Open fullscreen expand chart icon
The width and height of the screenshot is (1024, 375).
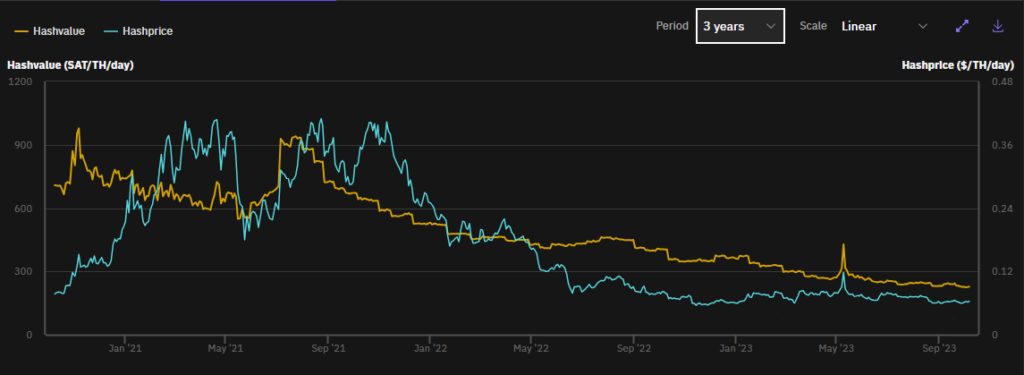(962, 26)
